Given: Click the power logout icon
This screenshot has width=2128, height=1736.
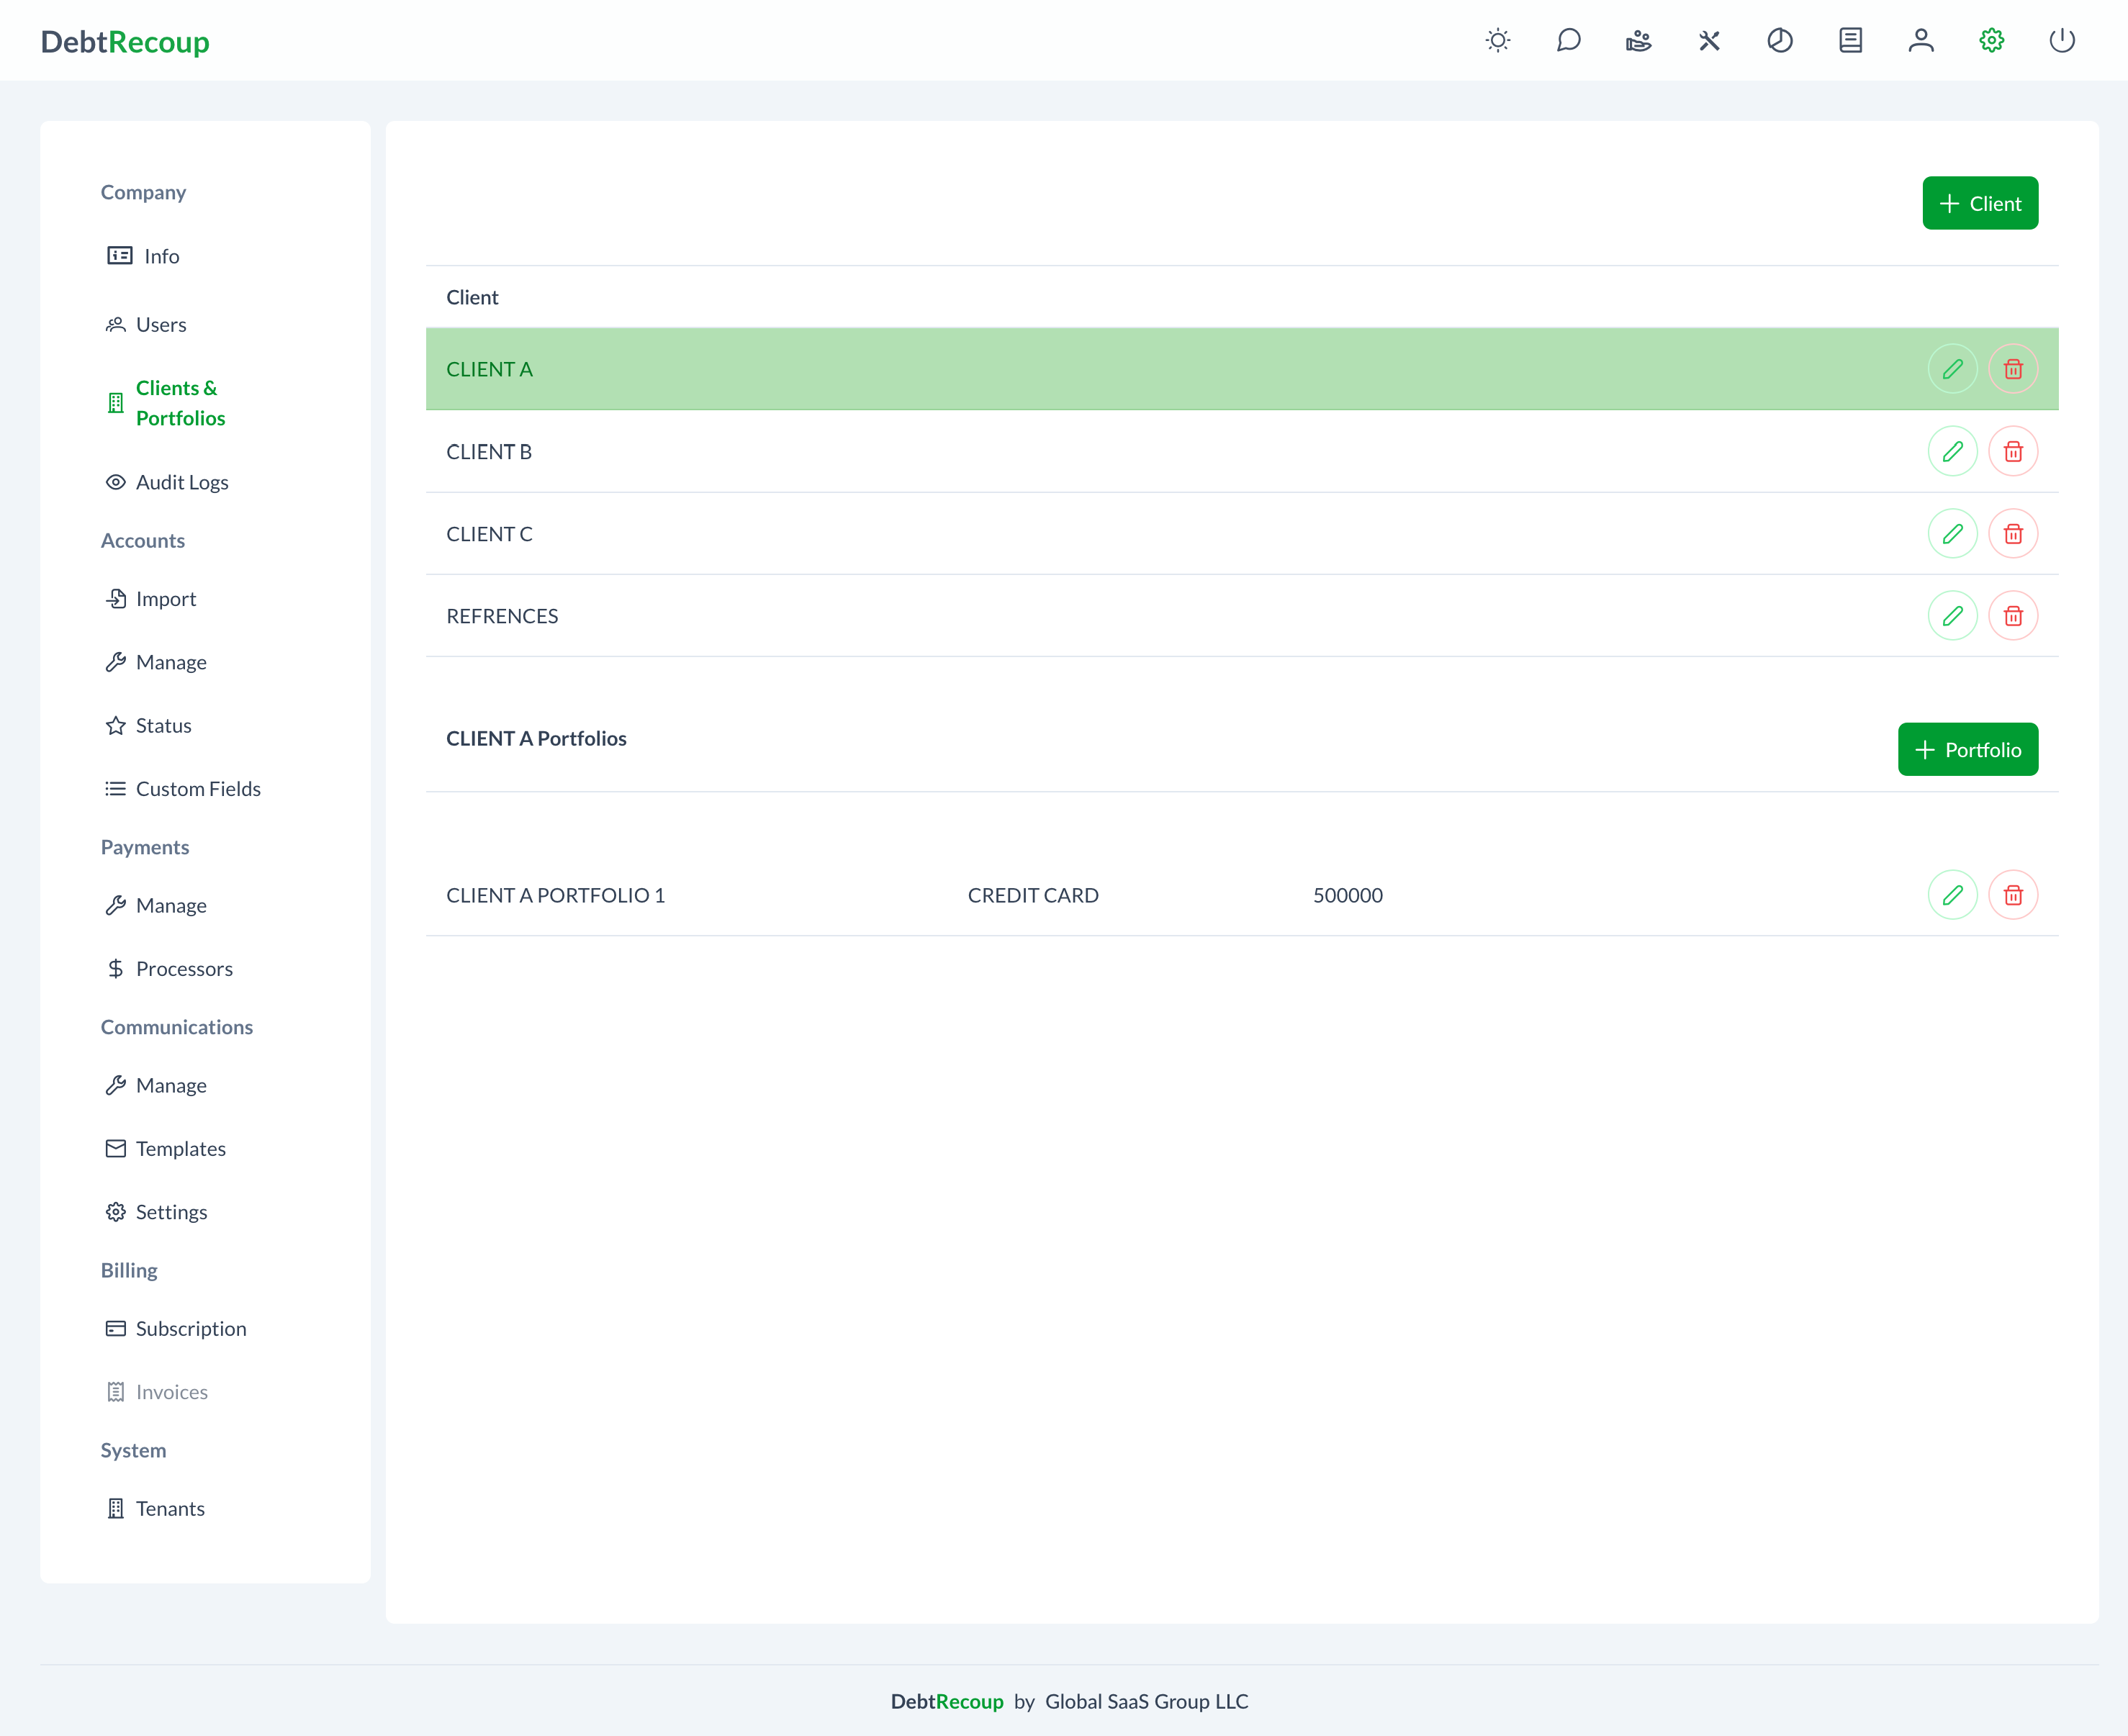Looking at the screenshot, I should click(2061, 41).
